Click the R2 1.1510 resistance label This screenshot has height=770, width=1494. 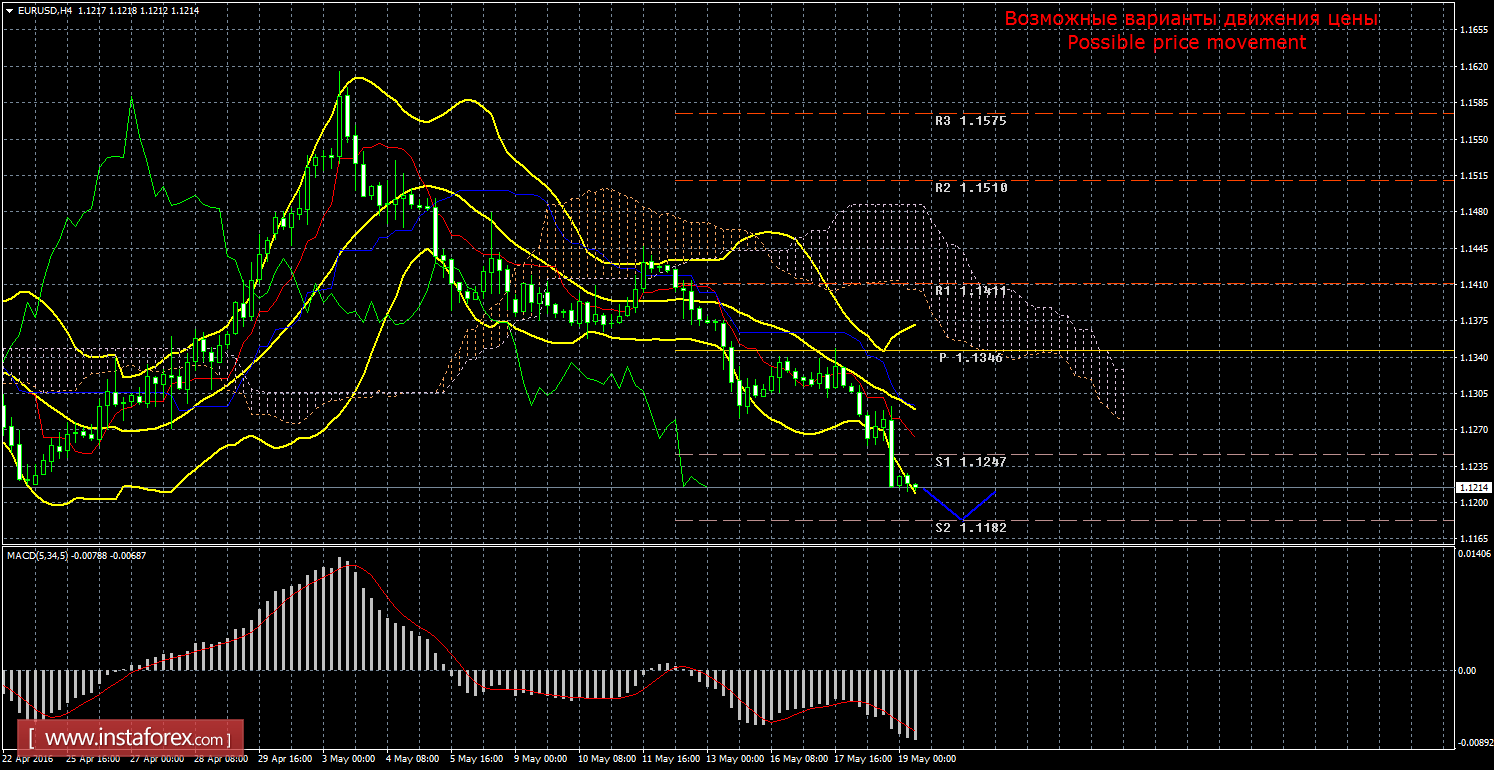(x=971, y=187)
